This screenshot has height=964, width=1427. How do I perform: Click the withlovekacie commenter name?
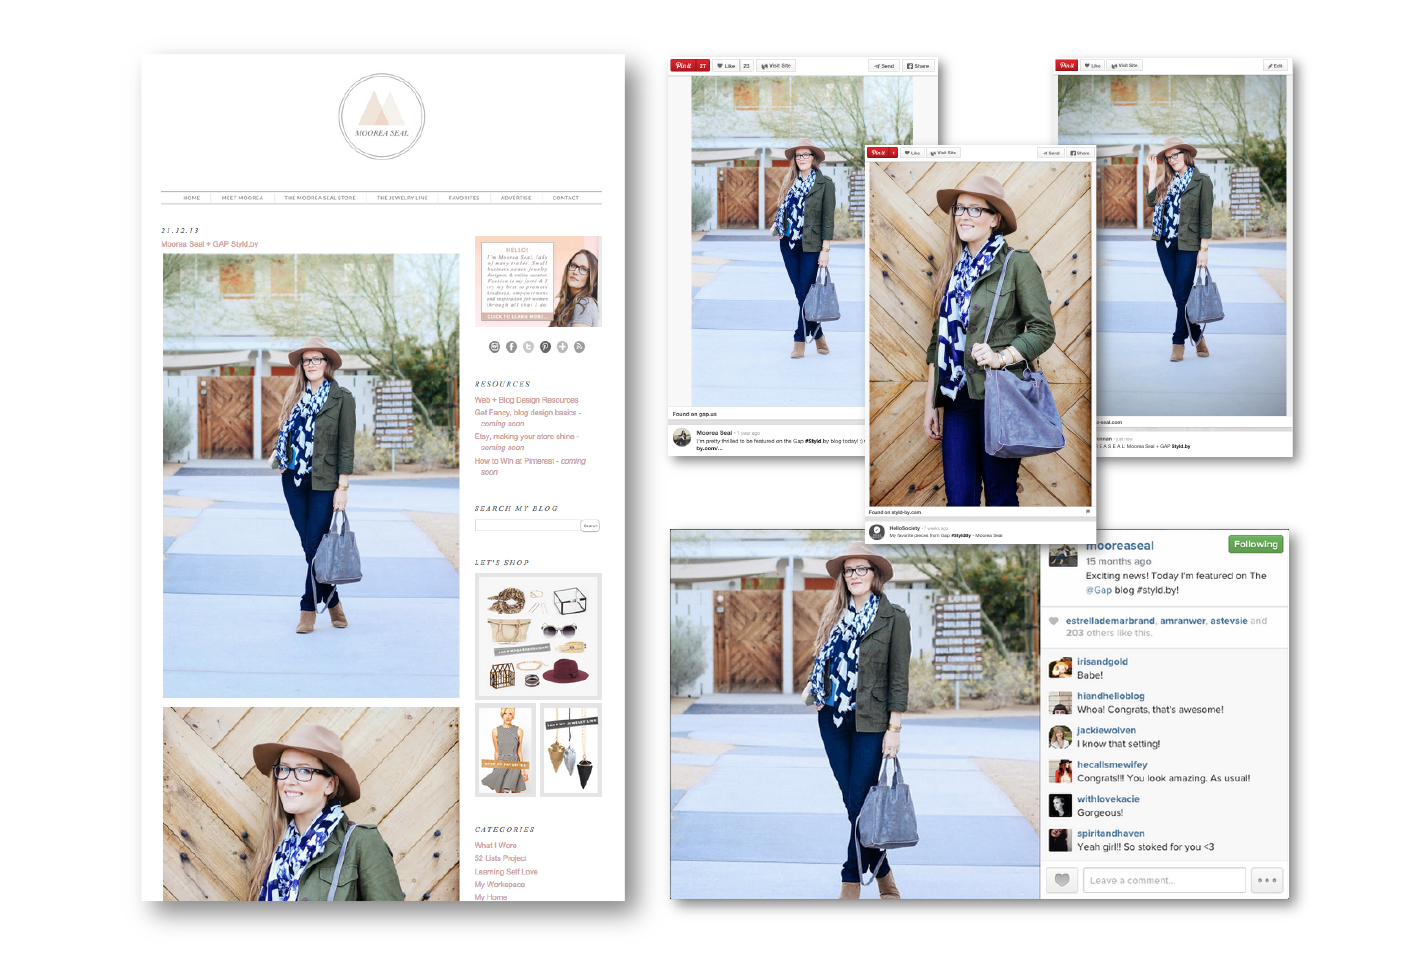coord(1108,799)
